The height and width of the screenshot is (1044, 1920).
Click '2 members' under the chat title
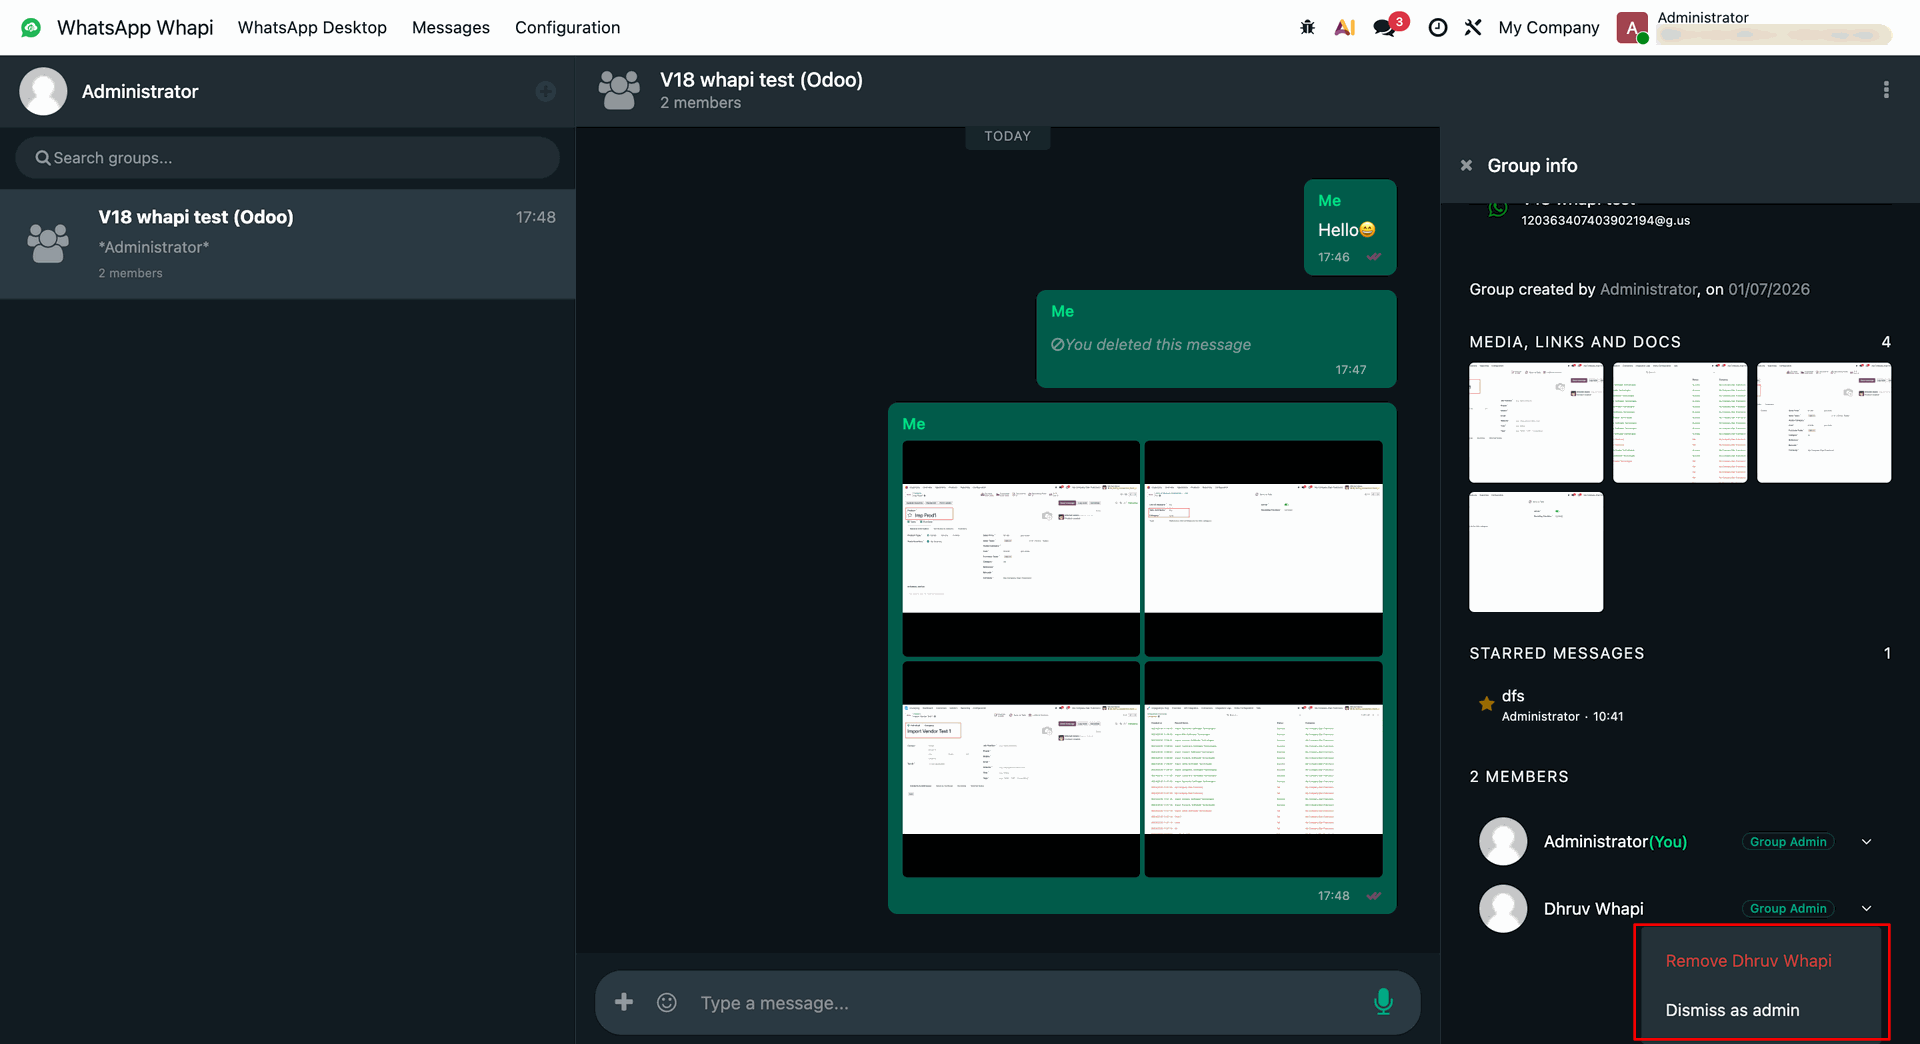[700, 103]
